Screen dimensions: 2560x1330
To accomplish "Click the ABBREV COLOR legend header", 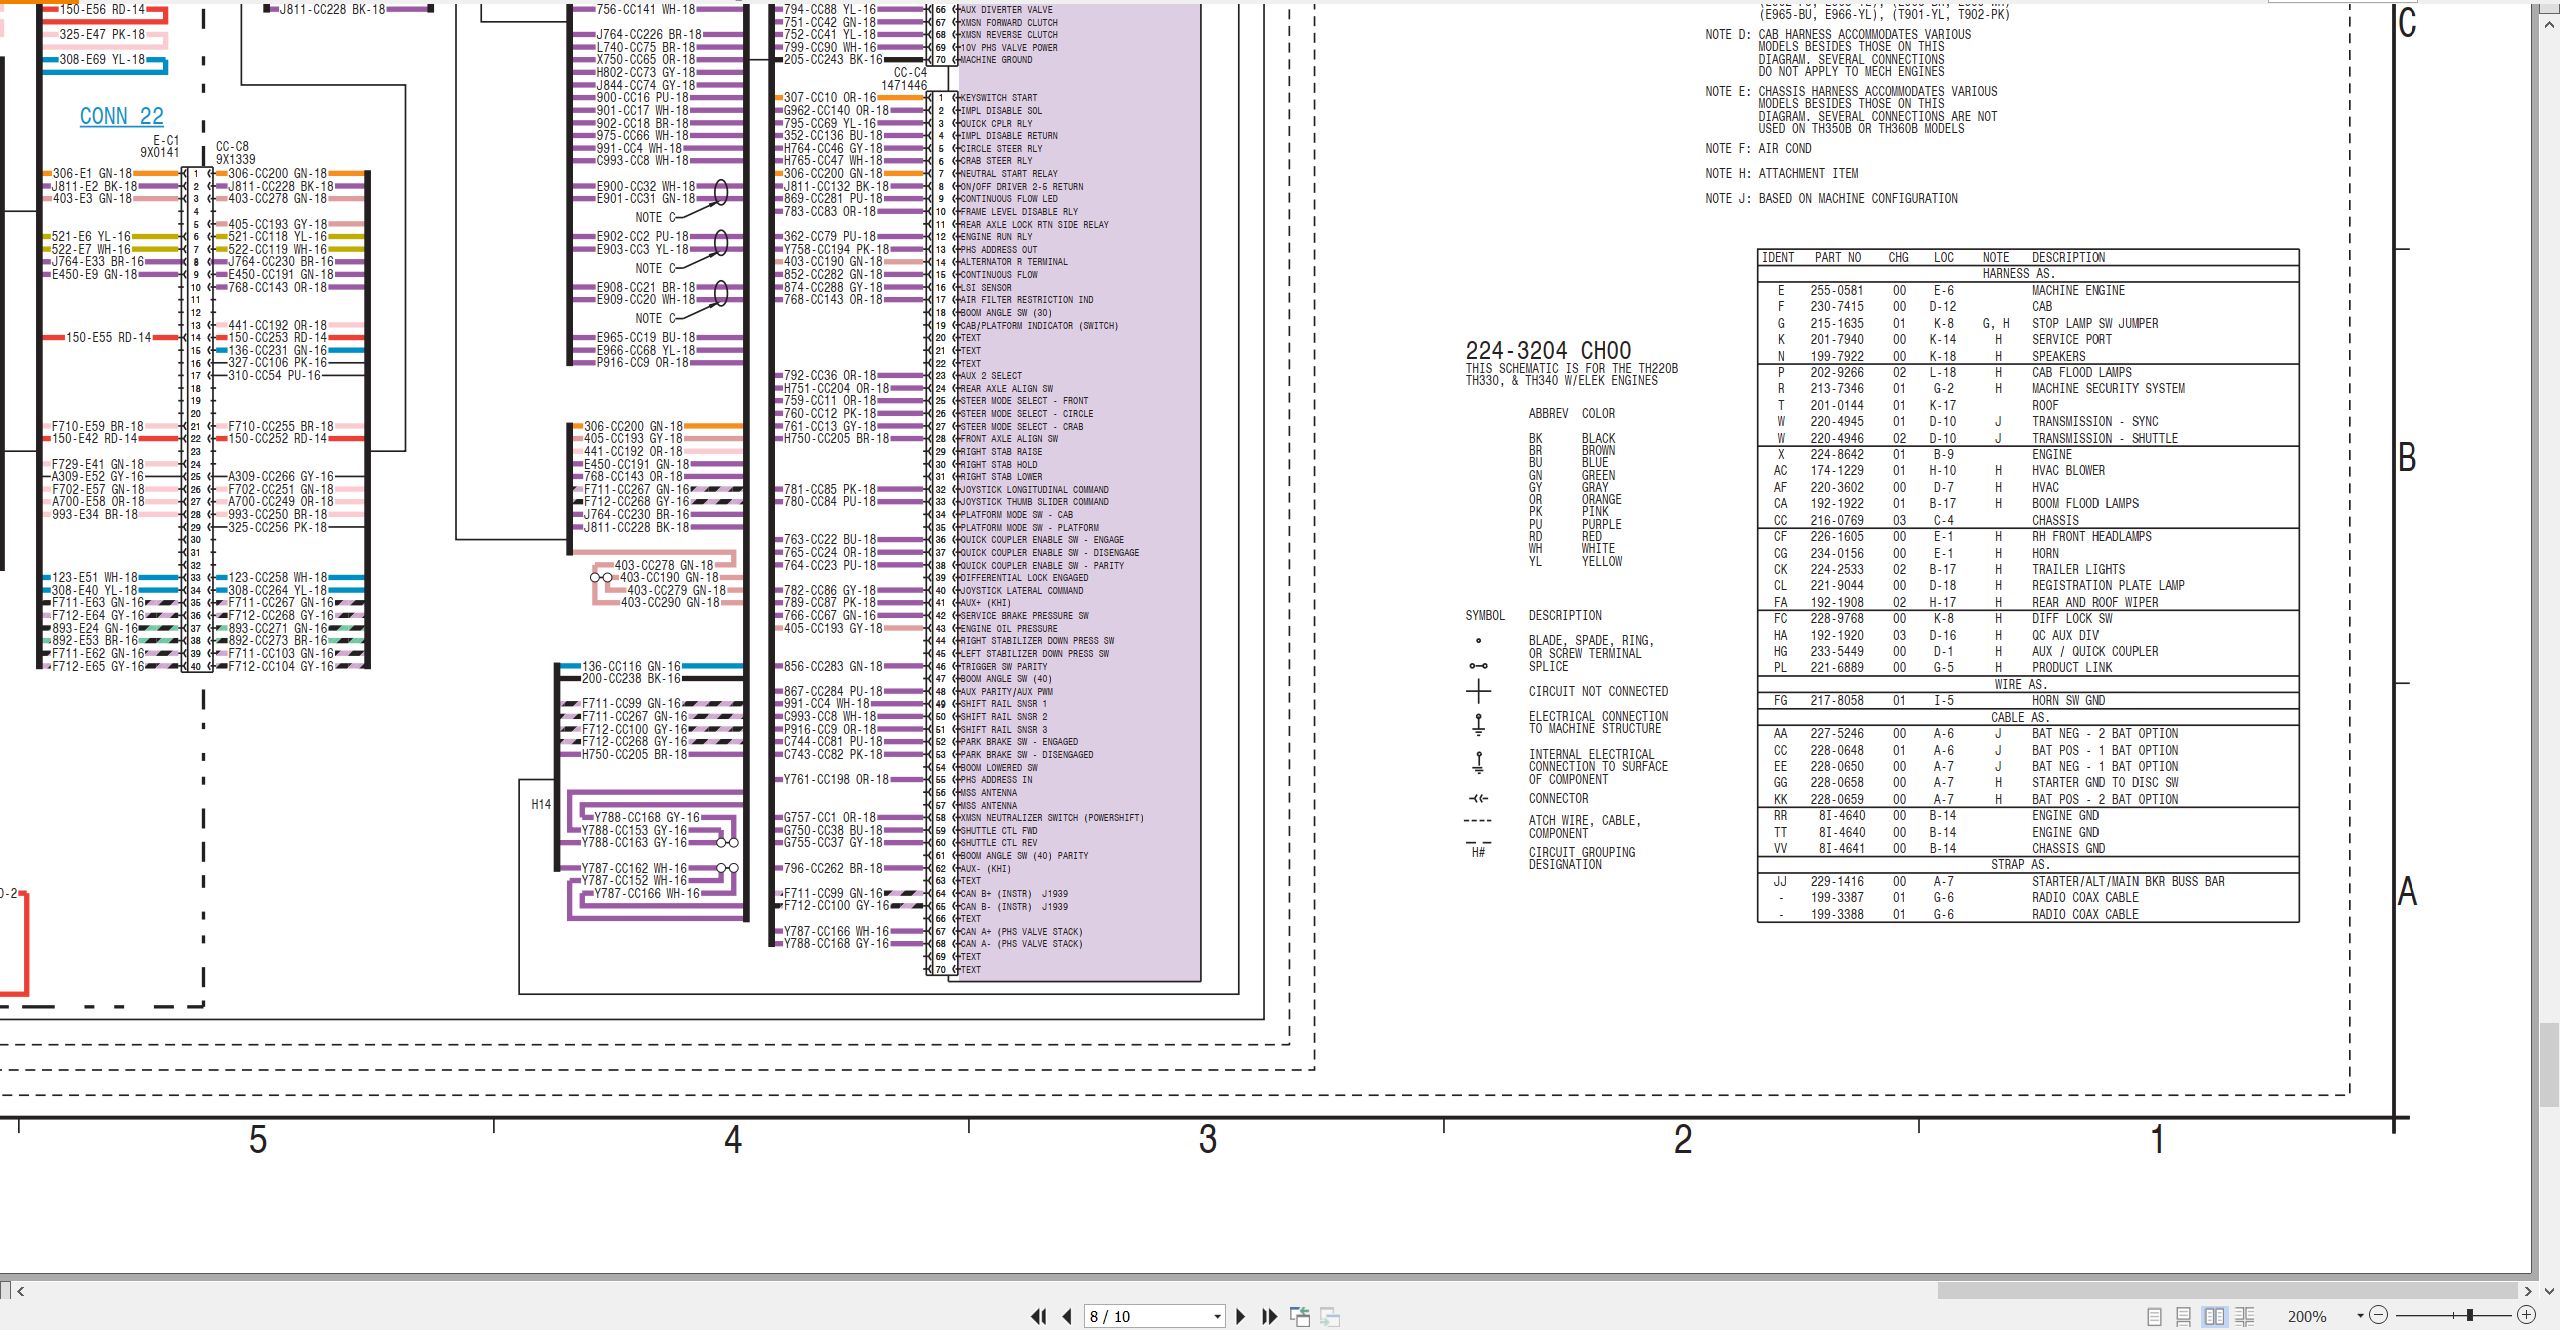I will click(1571, 413).
